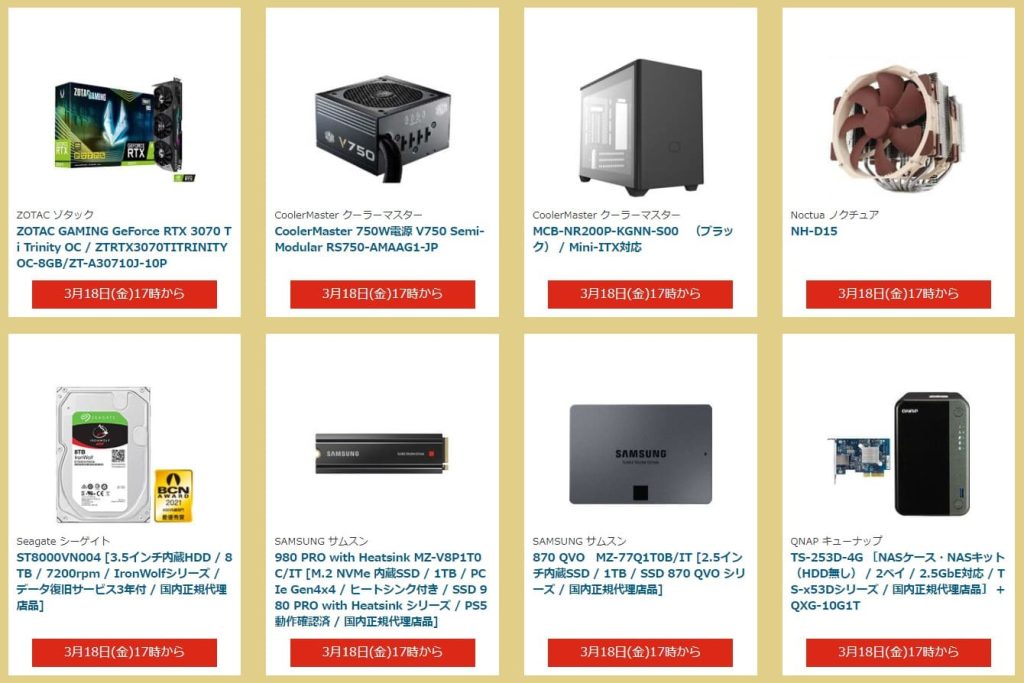Click the red sale button under QNAP NAS
This screenshot has width=1024, height=683.
tap(898, 652)
